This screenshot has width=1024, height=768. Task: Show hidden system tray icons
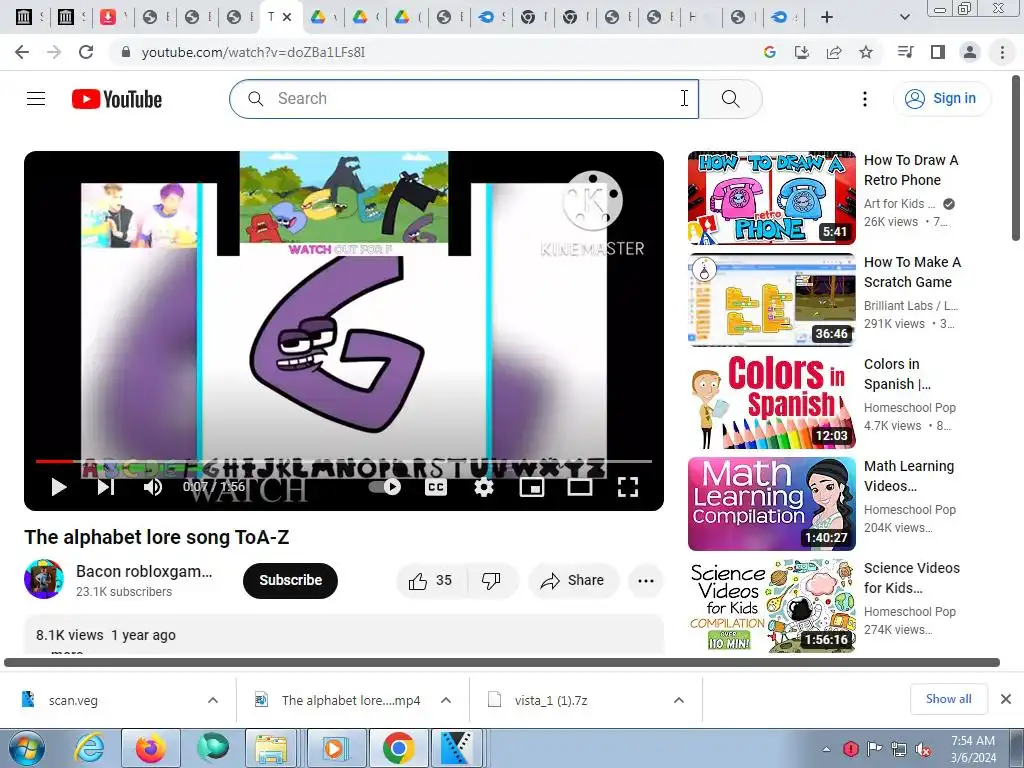pos(826,749)
